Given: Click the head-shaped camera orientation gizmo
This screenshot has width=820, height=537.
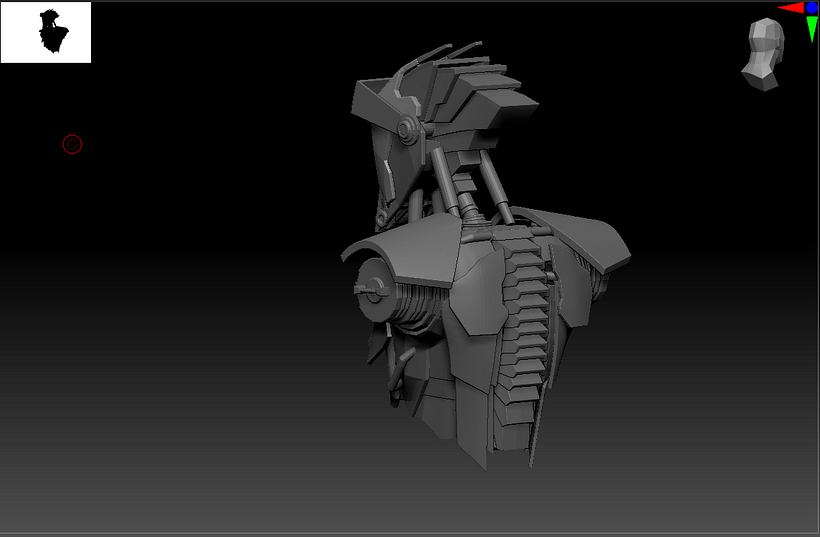Looking at the screenshot, I should 764,54.
